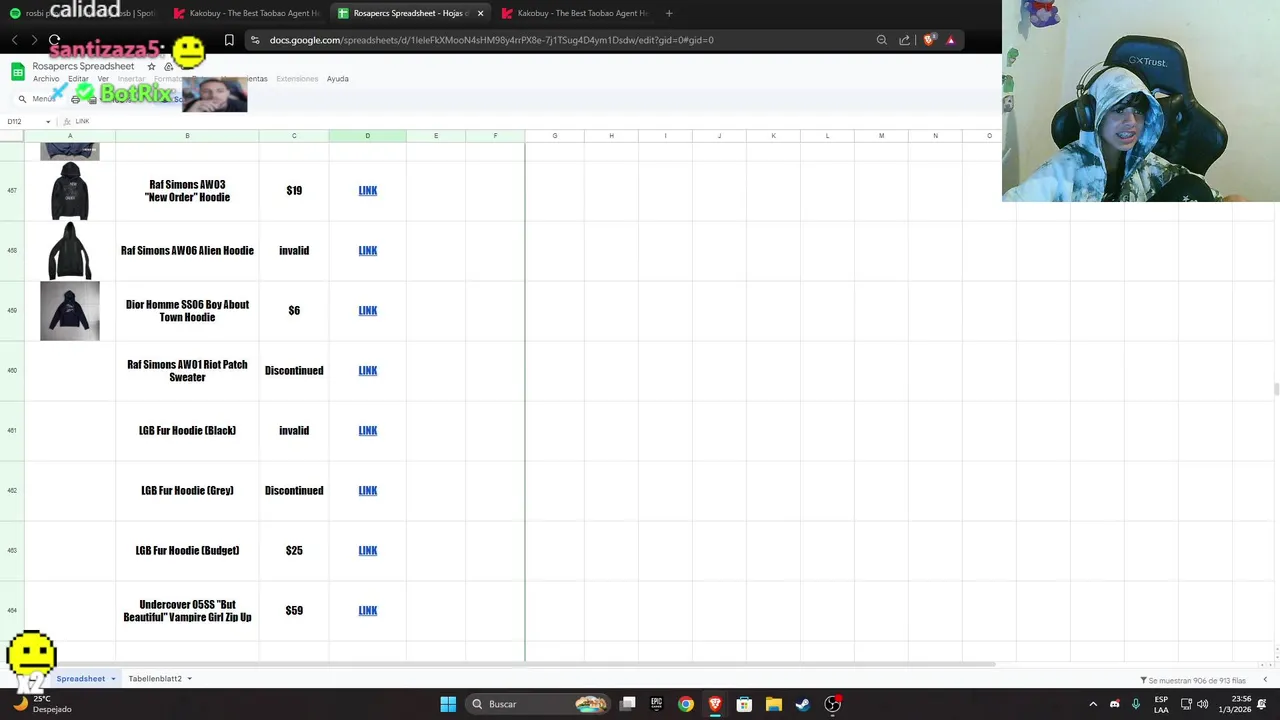1280x720 pixels.
Task: Switch to Brave browser on the taskbar
Action: [x=714, y=704]
